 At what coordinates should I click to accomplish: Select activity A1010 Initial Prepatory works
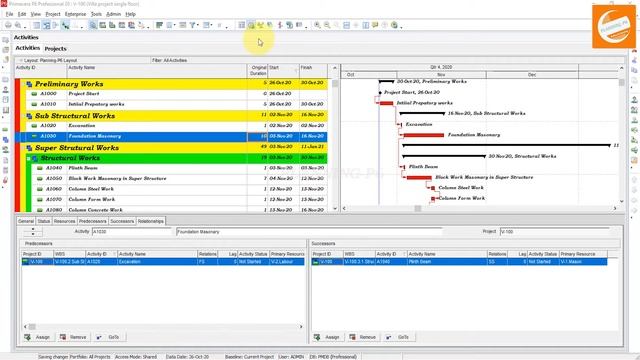click(177, 104)
